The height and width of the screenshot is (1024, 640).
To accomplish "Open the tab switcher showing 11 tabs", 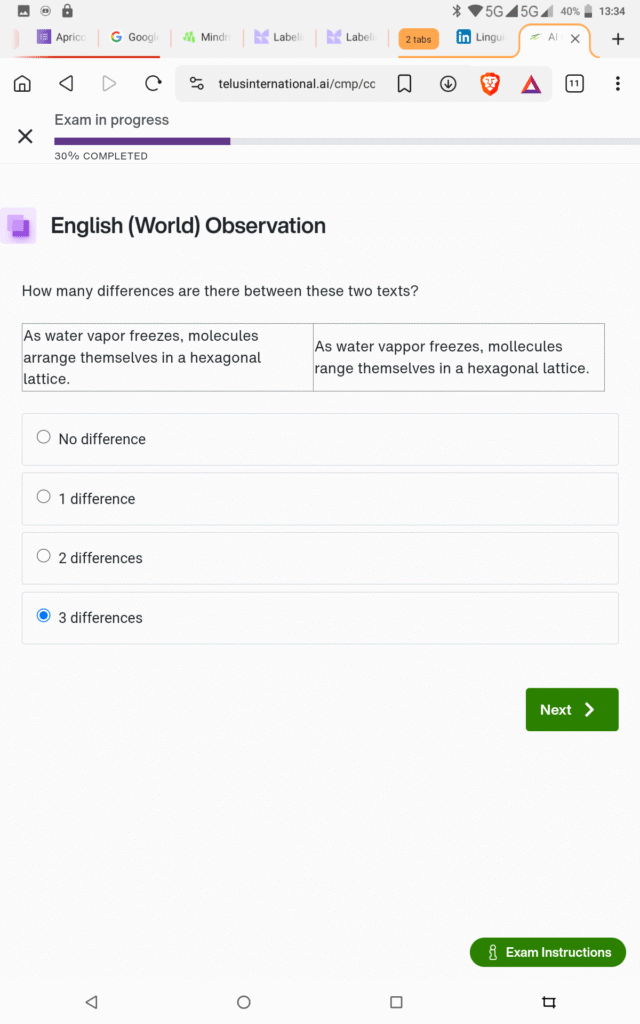I will tap(574, 84).
